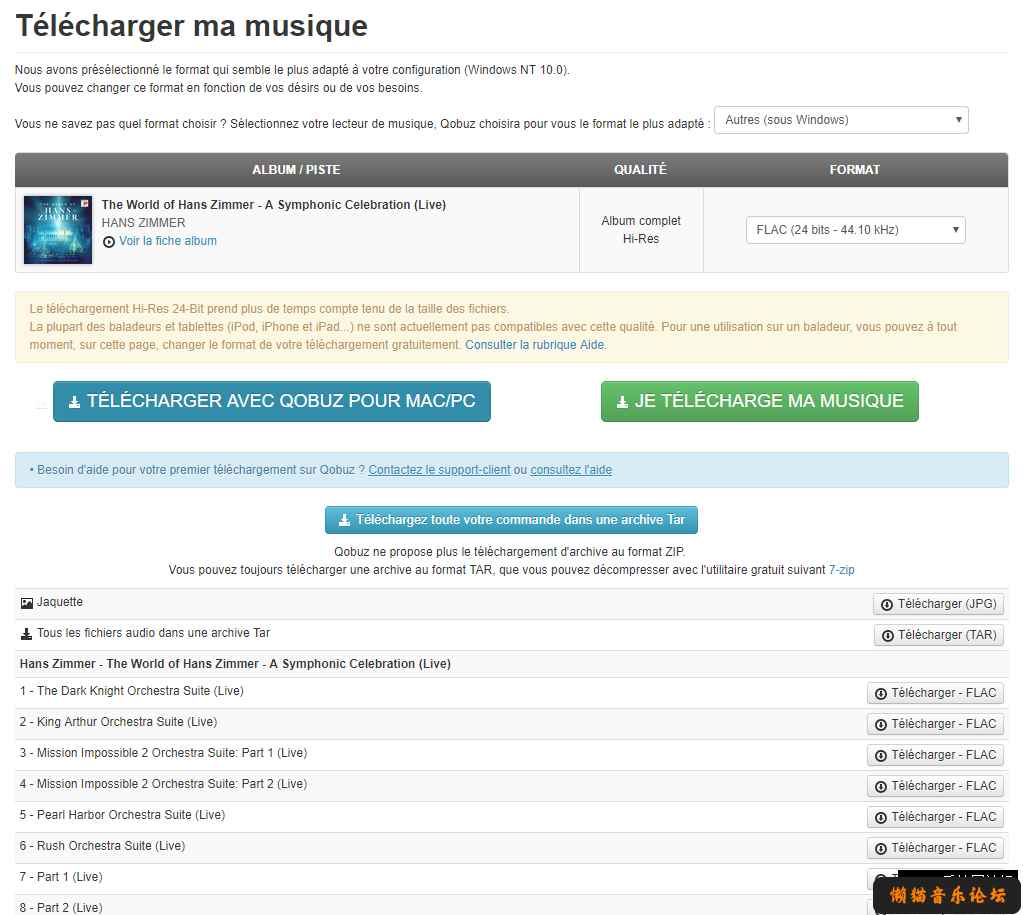Select track '1 - The Dark Knight Orchestra Suite (Live)'
Viewport: 1023px width, 915px height.
tap(131, 690)
